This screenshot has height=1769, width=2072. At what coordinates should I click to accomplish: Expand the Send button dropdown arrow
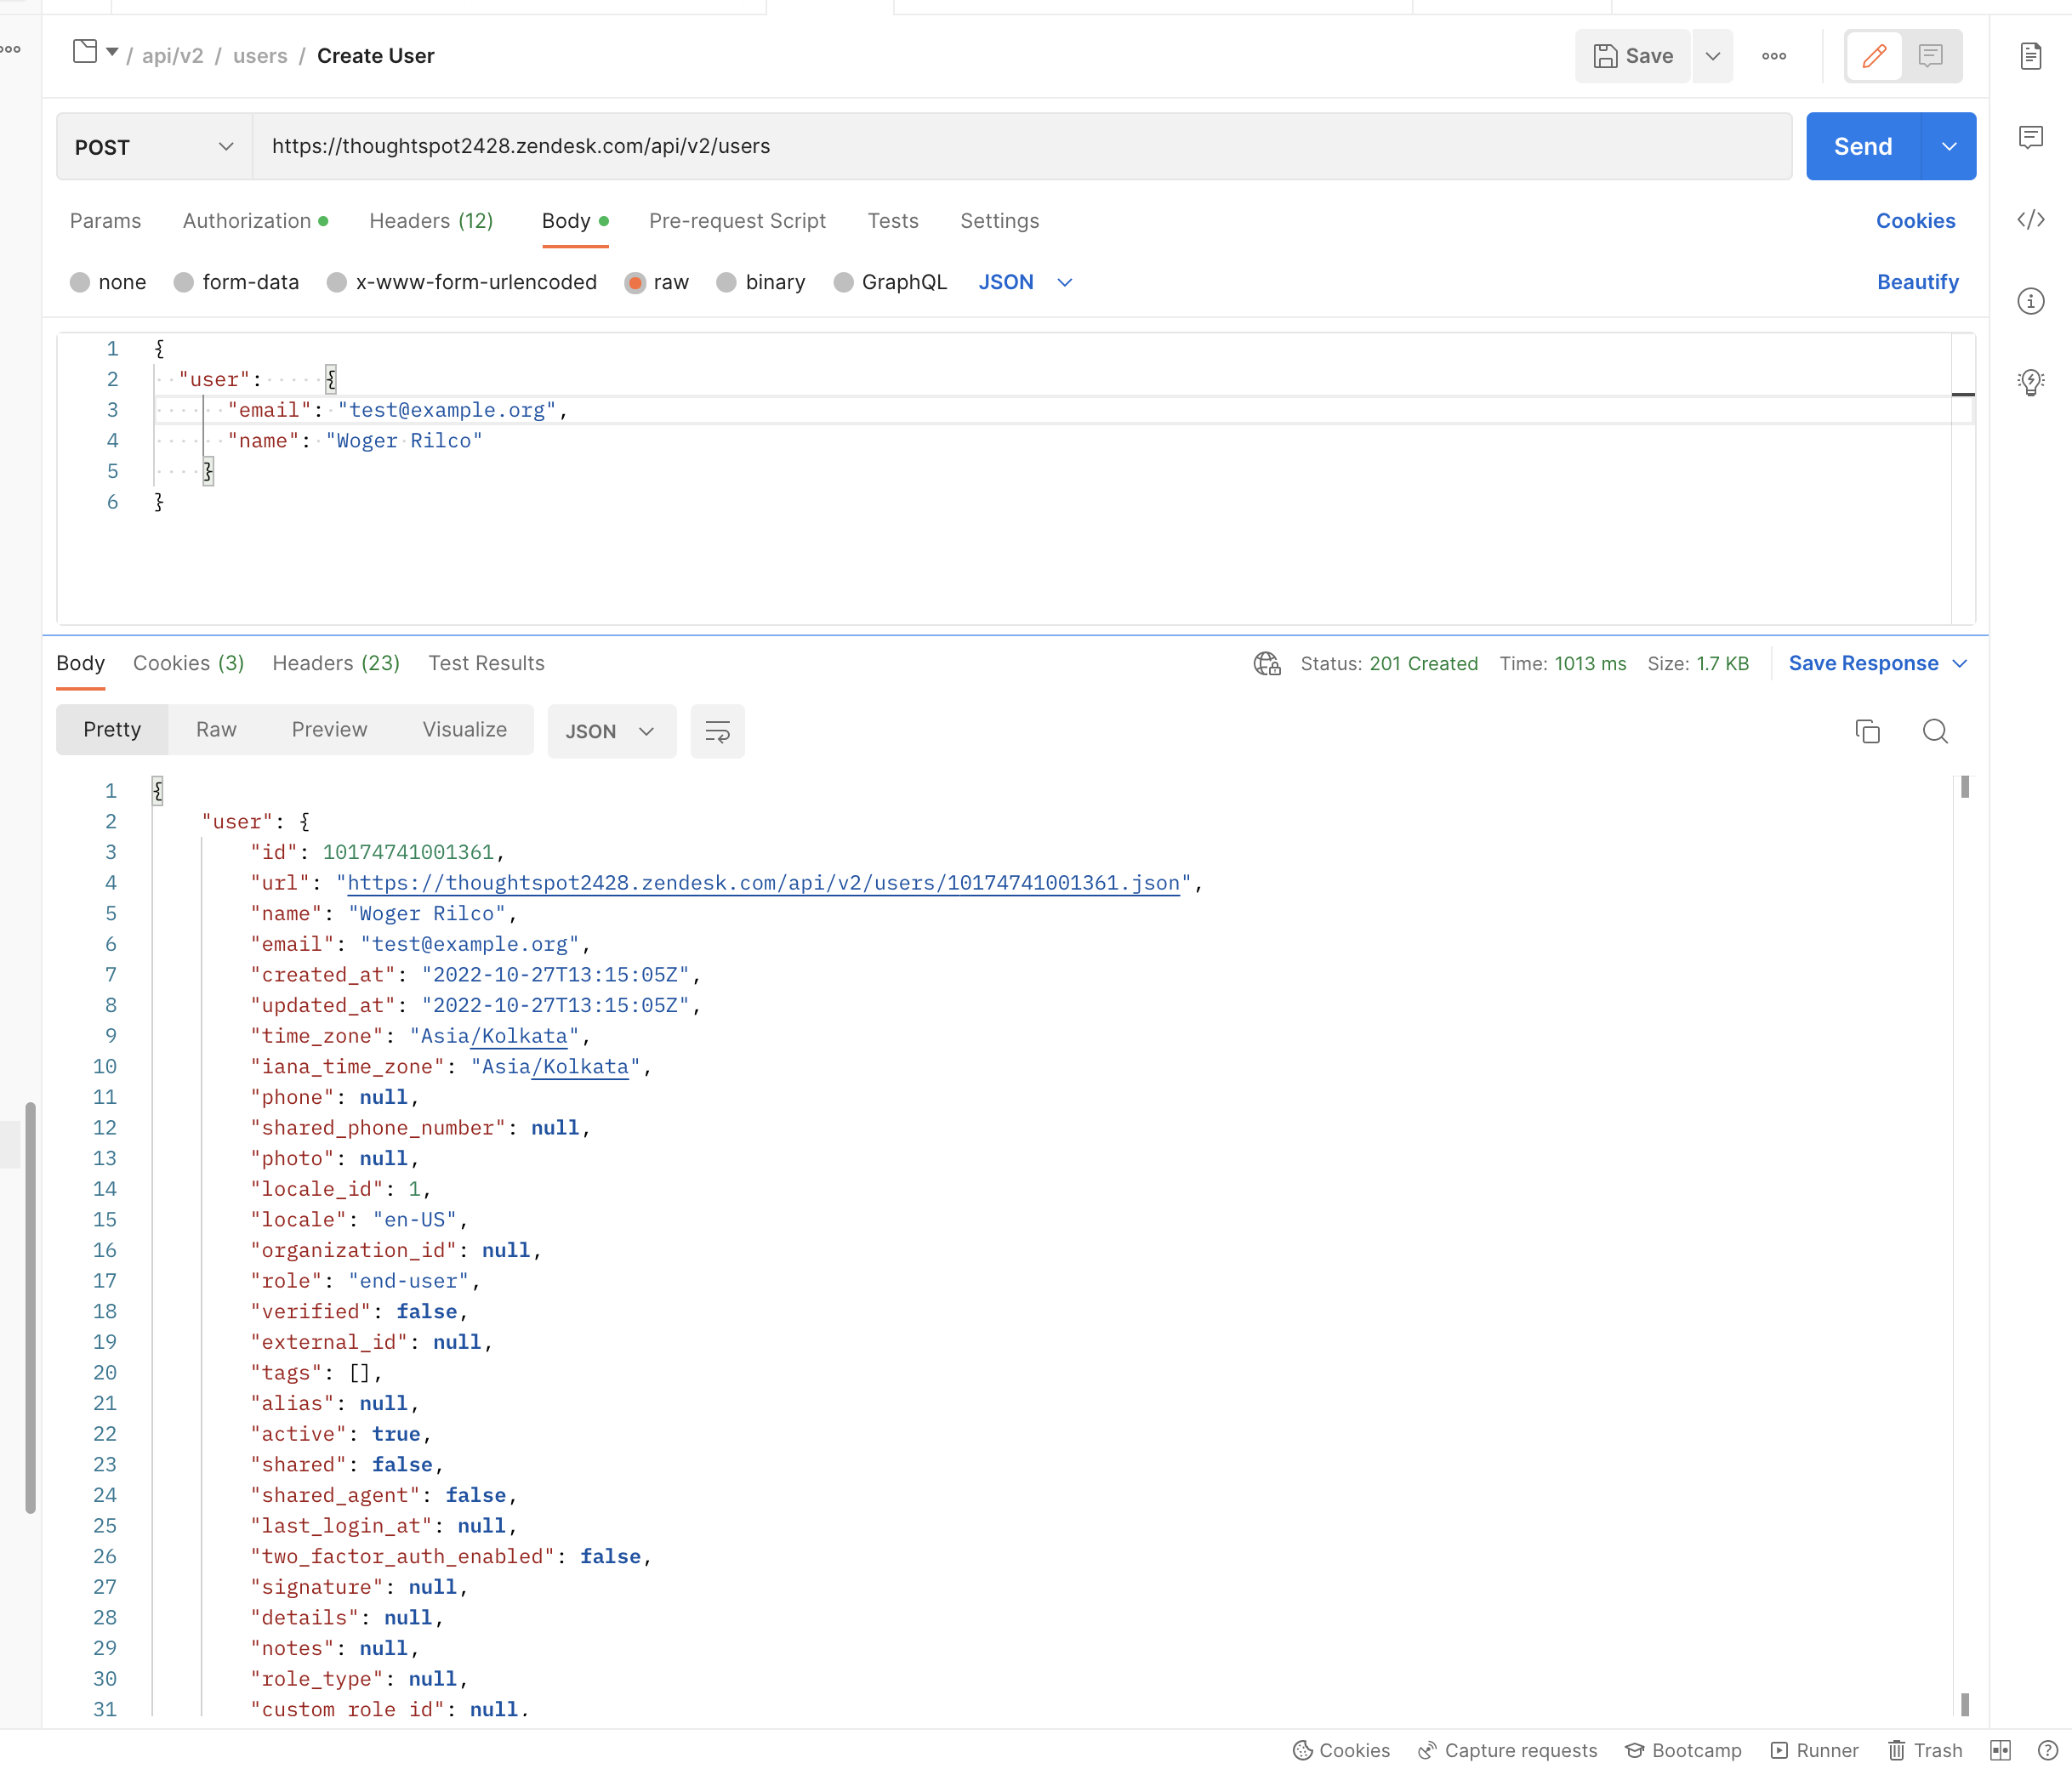click(1951, 144)
